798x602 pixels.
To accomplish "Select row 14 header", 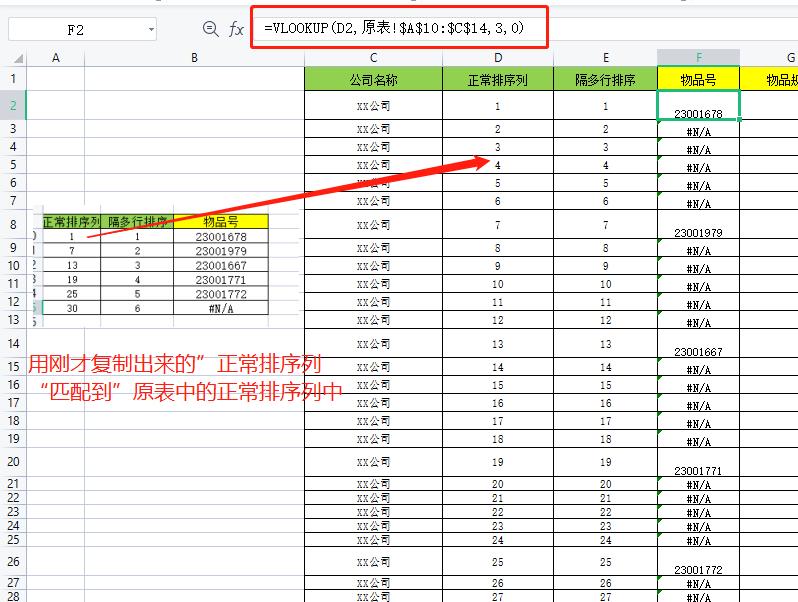I will click(x=13, y=343).
